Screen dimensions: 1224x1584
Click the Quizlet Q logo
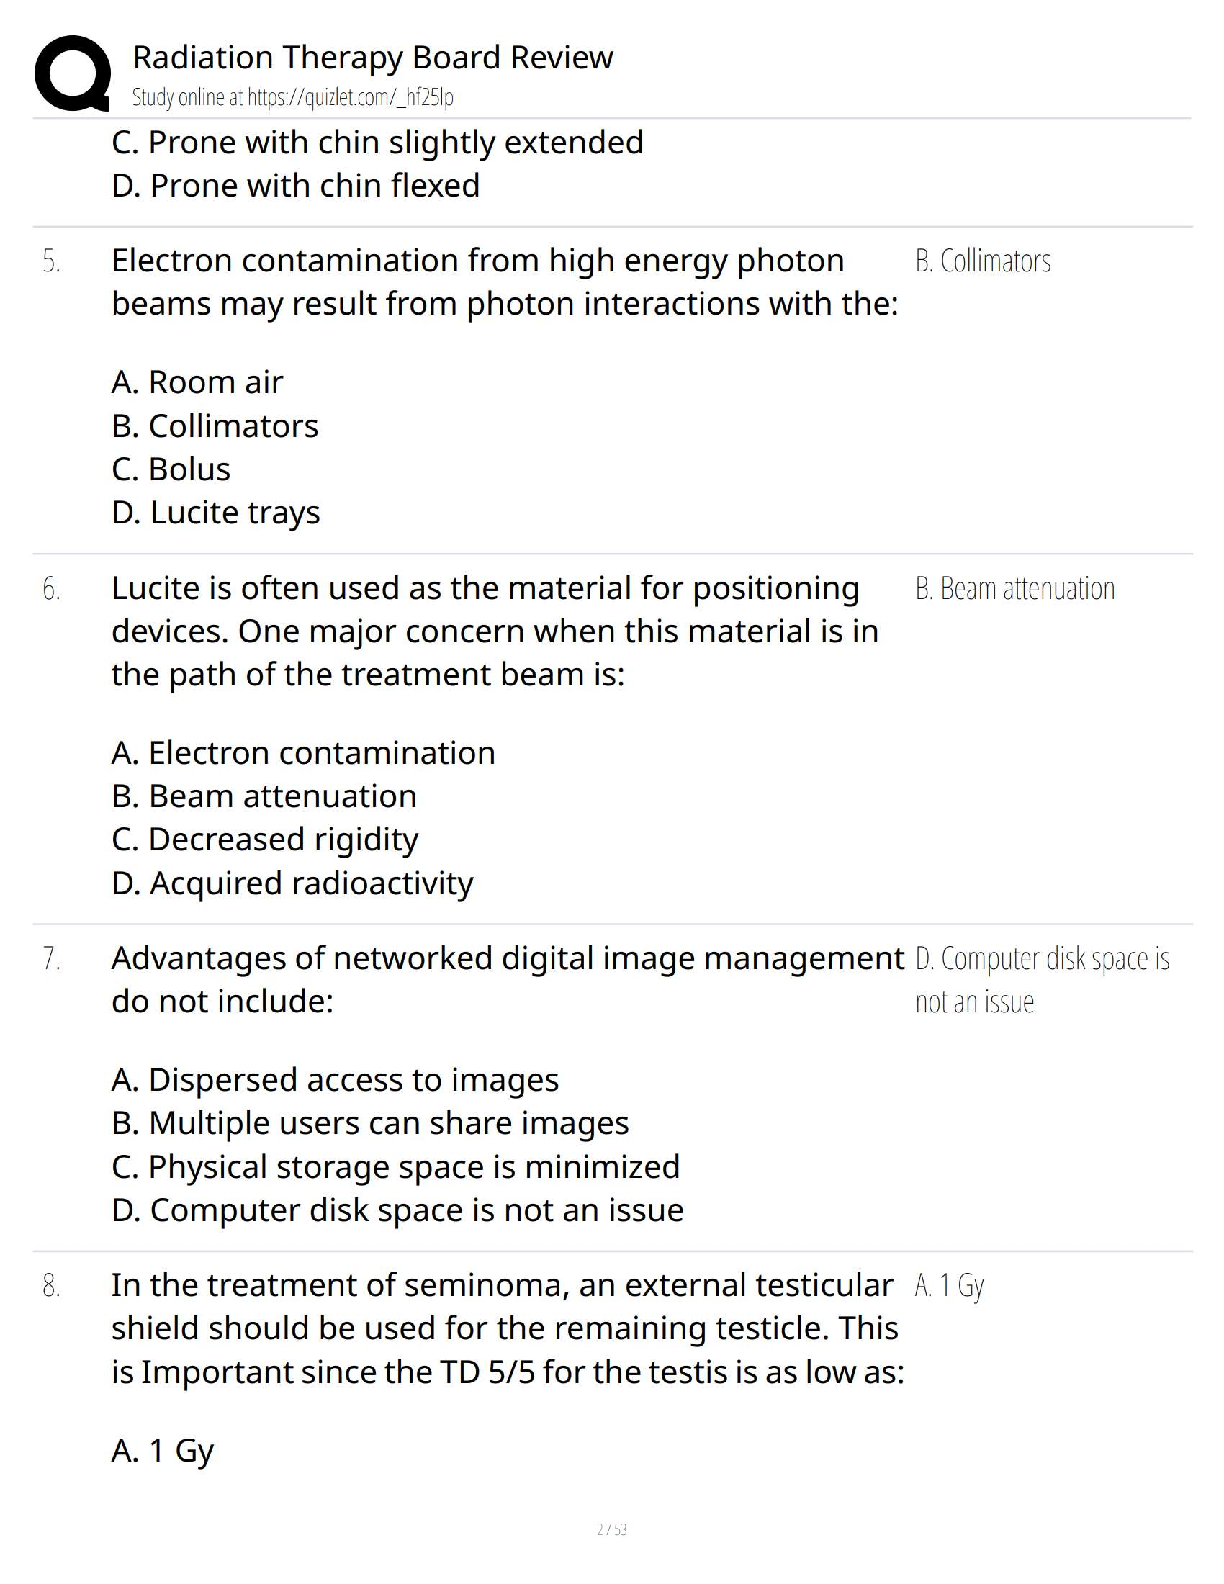[x=71, y=72]
